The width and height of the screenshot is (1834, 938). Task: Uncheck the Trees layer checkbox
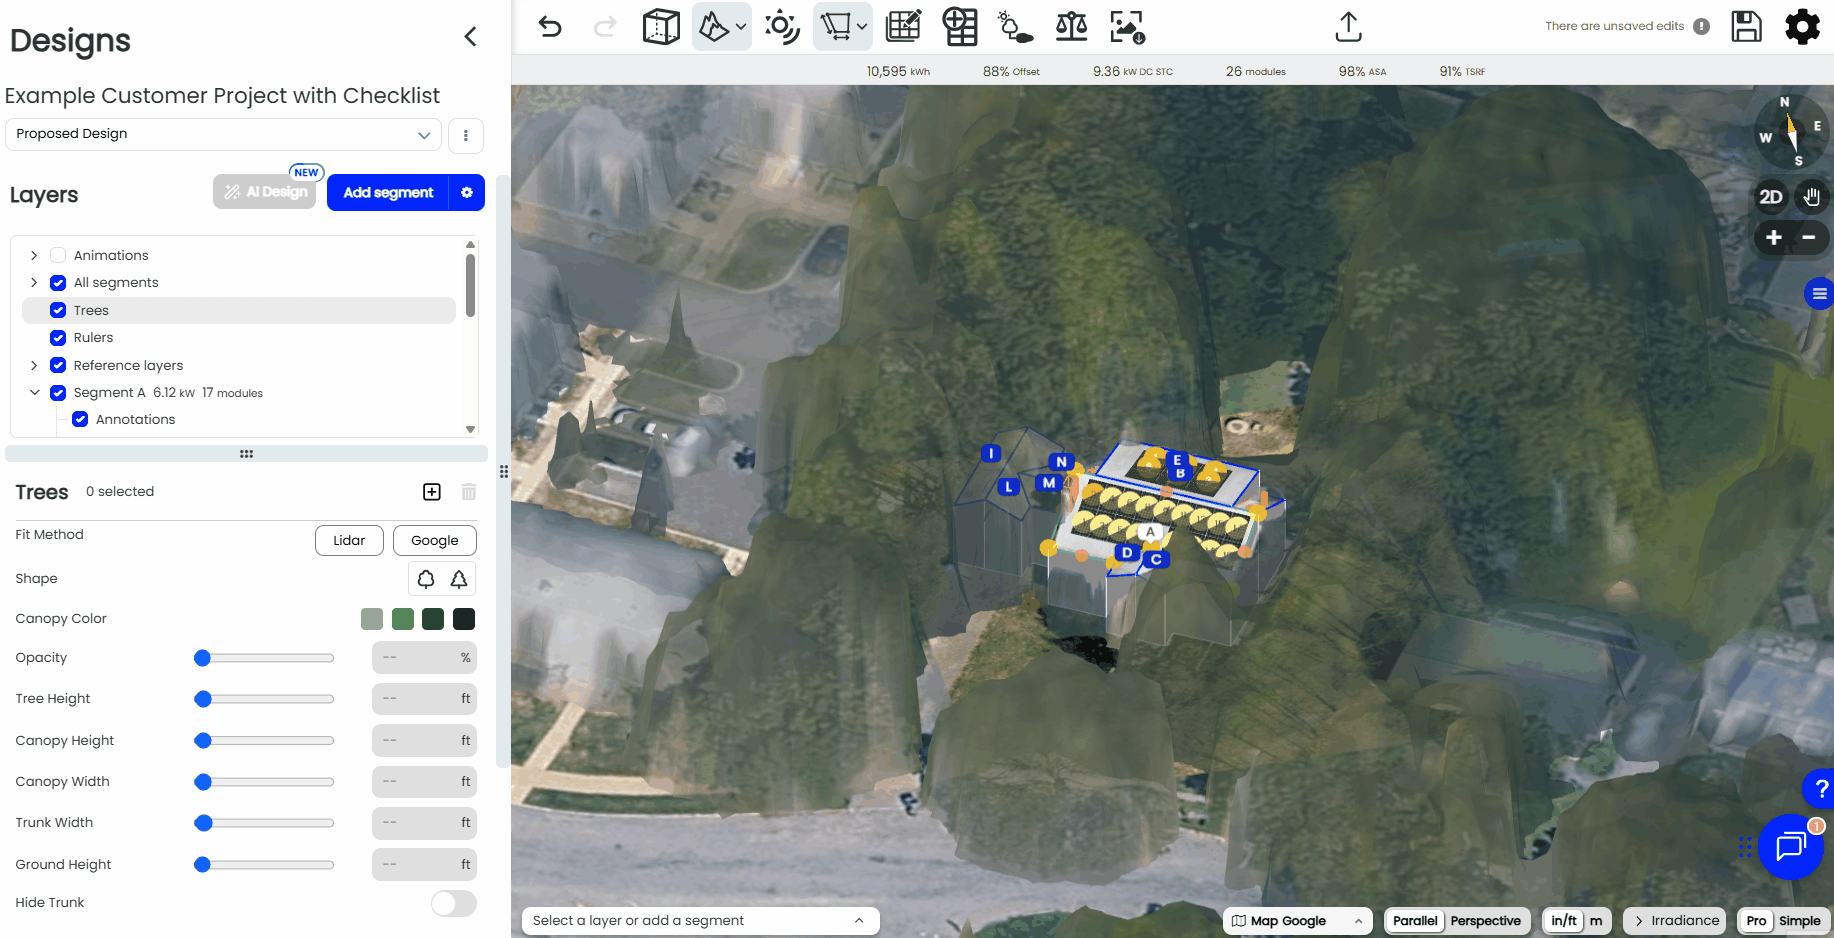point(58,310)
